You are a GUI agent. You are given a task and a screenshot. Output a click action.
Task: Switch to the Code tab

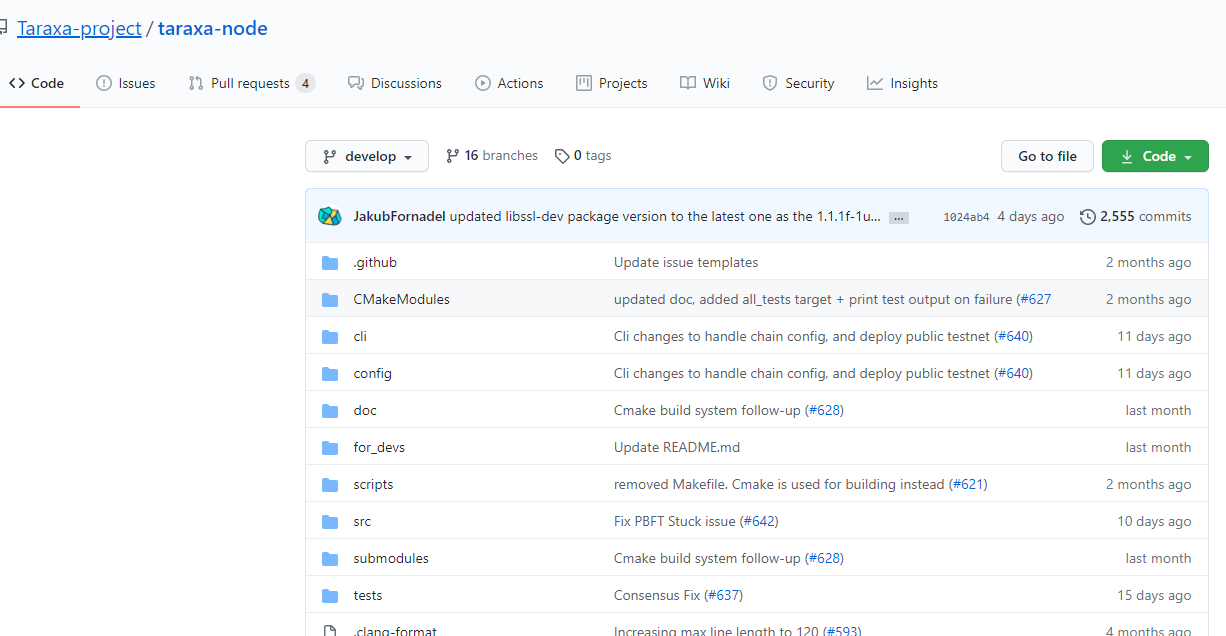tap(37, 83)
